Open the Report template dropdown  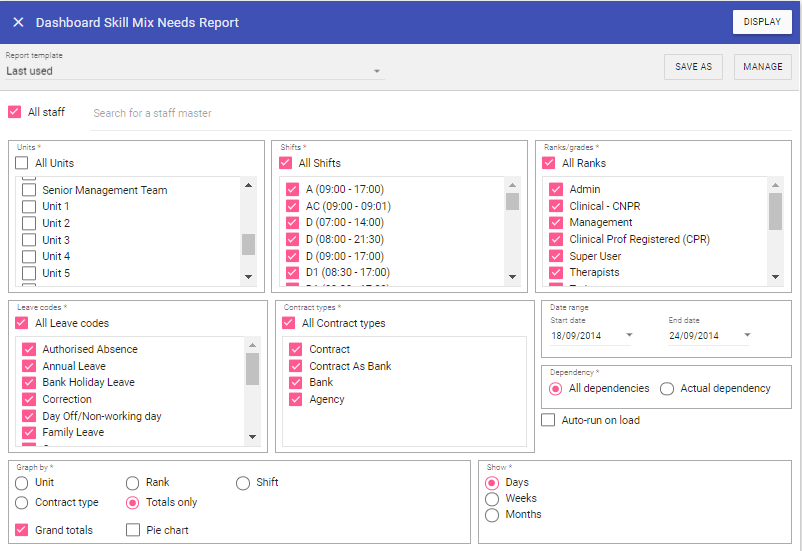[x=377, y=71]
